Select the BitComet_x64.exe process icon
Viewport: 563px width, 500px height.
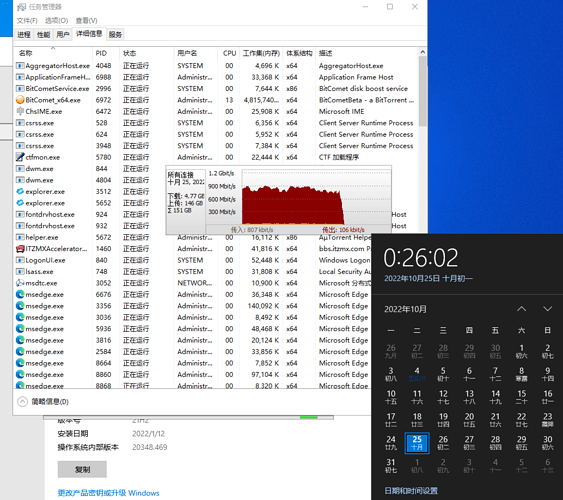tap(20, 100)
